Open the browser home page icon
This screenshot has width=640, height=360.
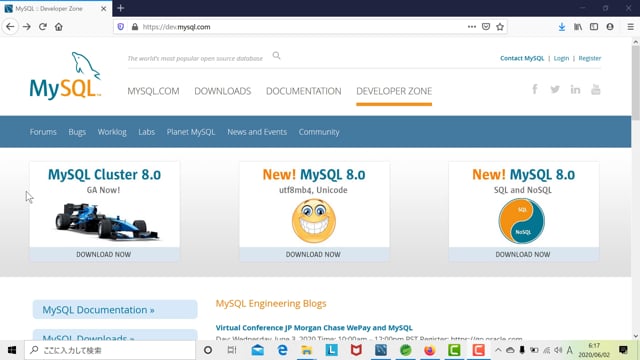point(59,27)
